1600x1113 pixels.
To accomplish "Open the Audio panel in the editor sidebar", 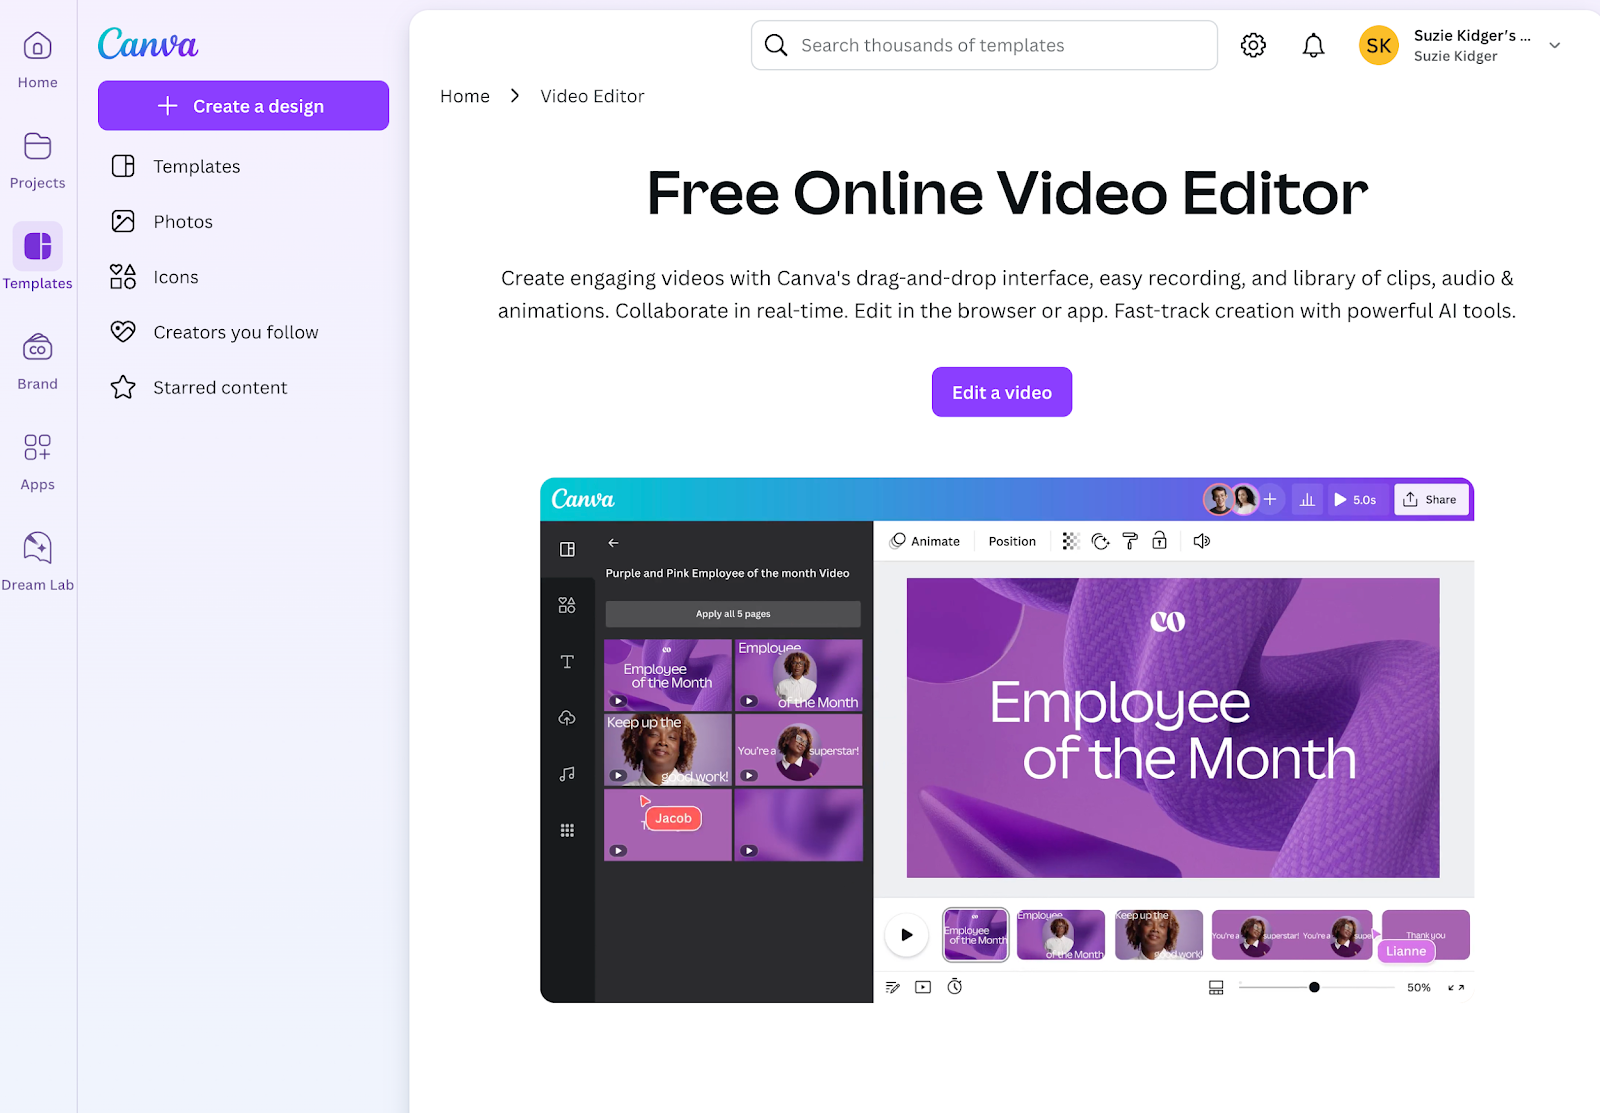I will (x=567, y=773).
